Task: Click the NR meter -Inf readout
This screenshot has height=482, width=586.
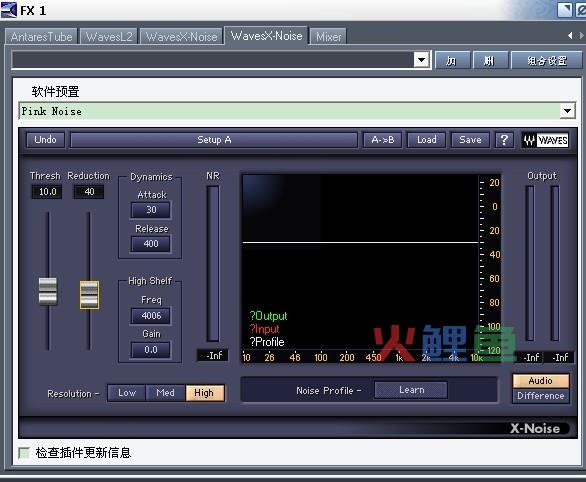Action: pos(213,355)
